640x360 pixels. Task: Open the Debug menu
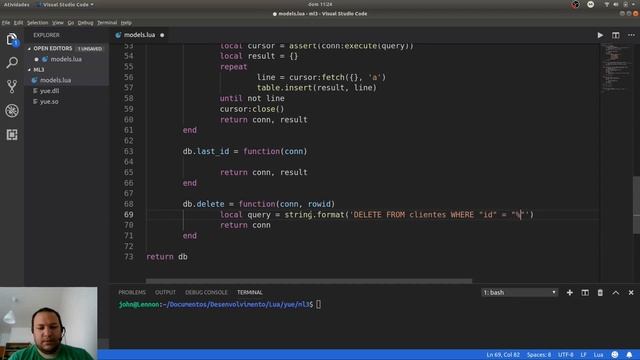(x=85, y=23)
